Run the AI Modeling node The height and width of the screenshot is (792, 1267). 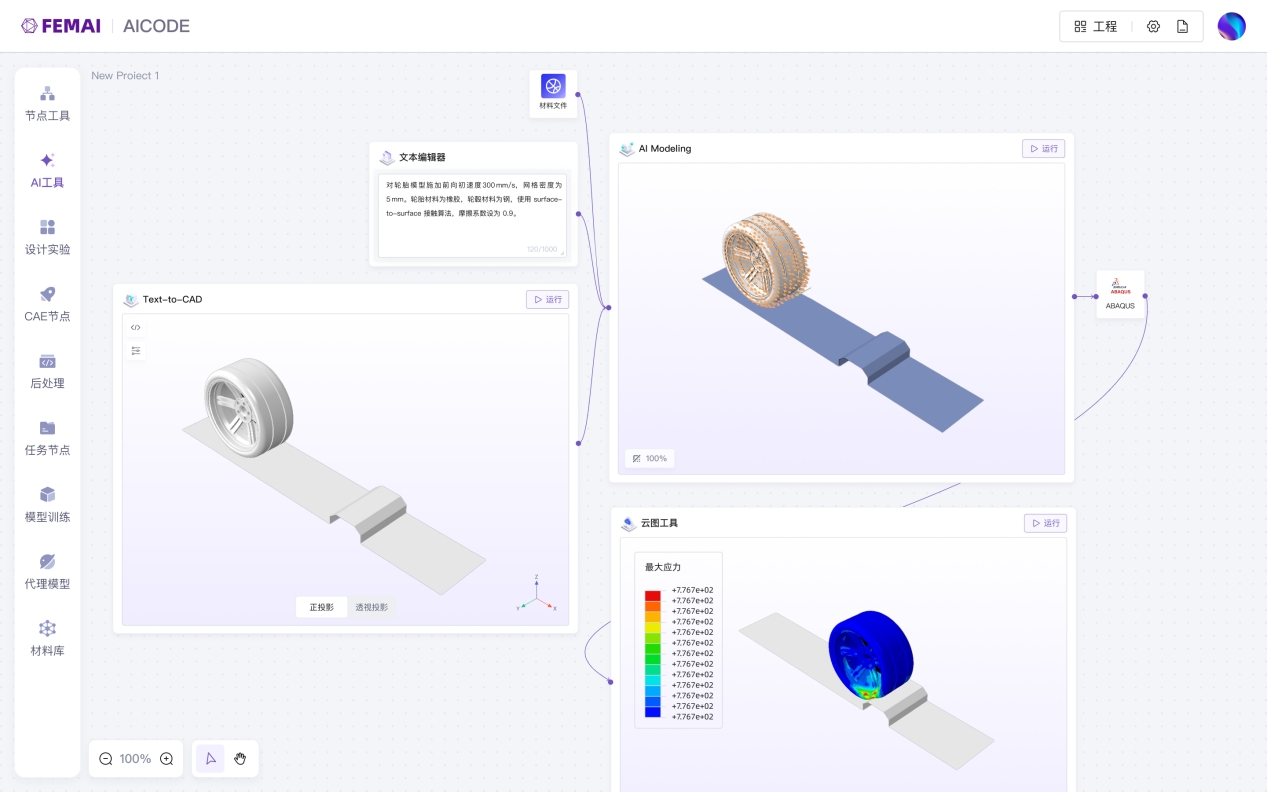point(1043,149)
